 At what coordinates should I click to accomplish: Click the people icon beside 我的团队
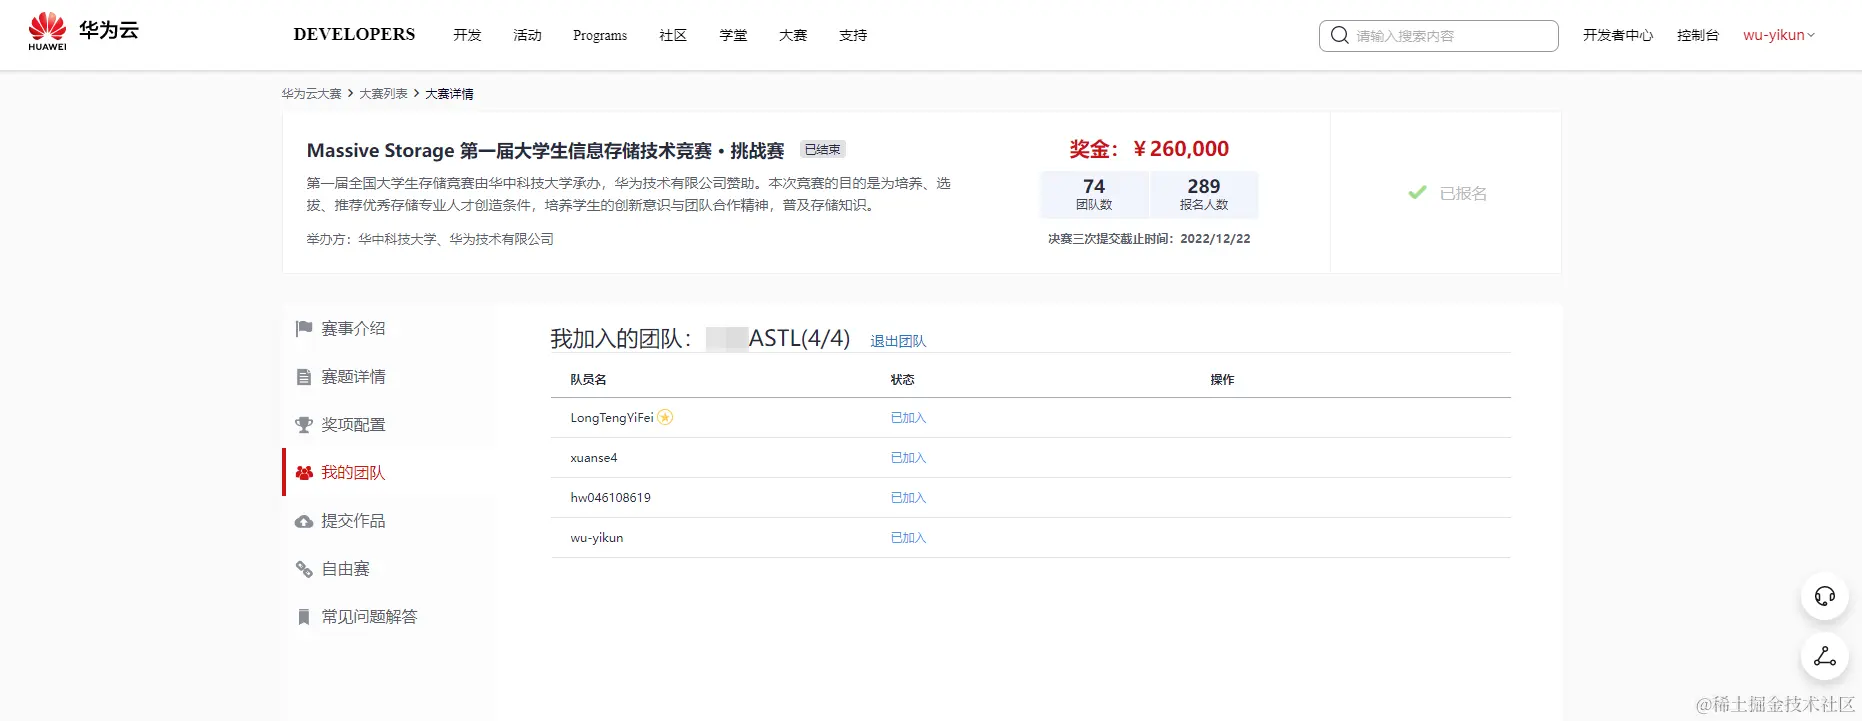click(x=304, y=473)
